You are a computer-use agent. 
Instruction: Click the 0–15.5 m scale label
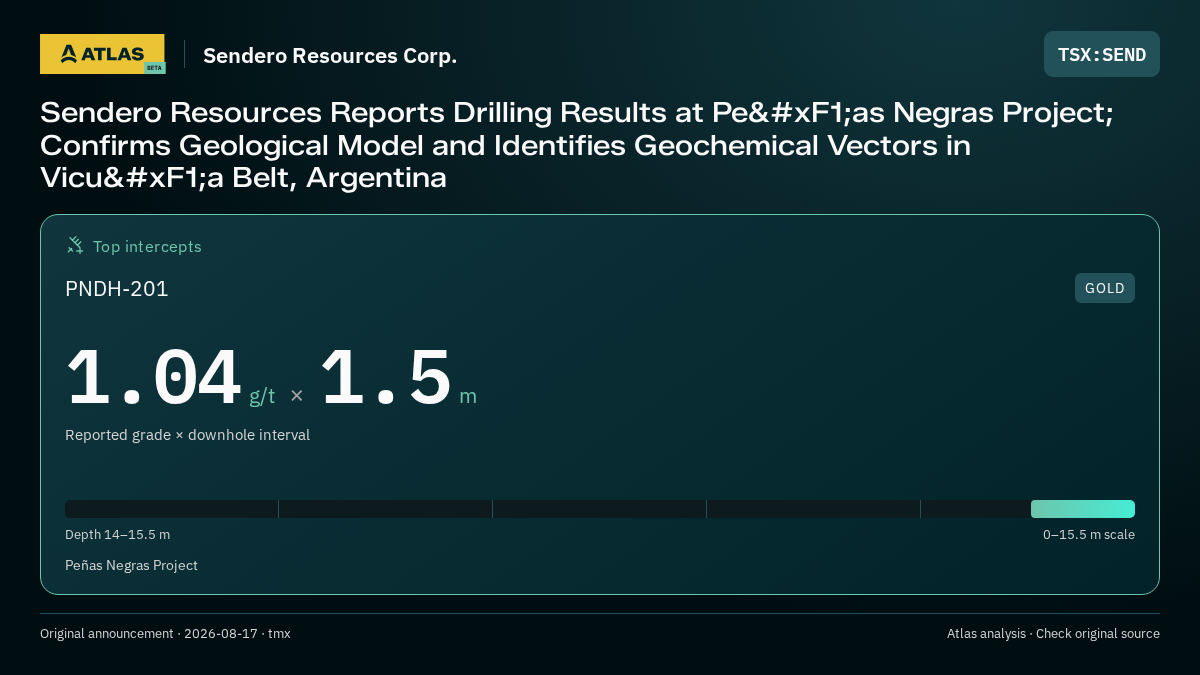coord(1089,535)
